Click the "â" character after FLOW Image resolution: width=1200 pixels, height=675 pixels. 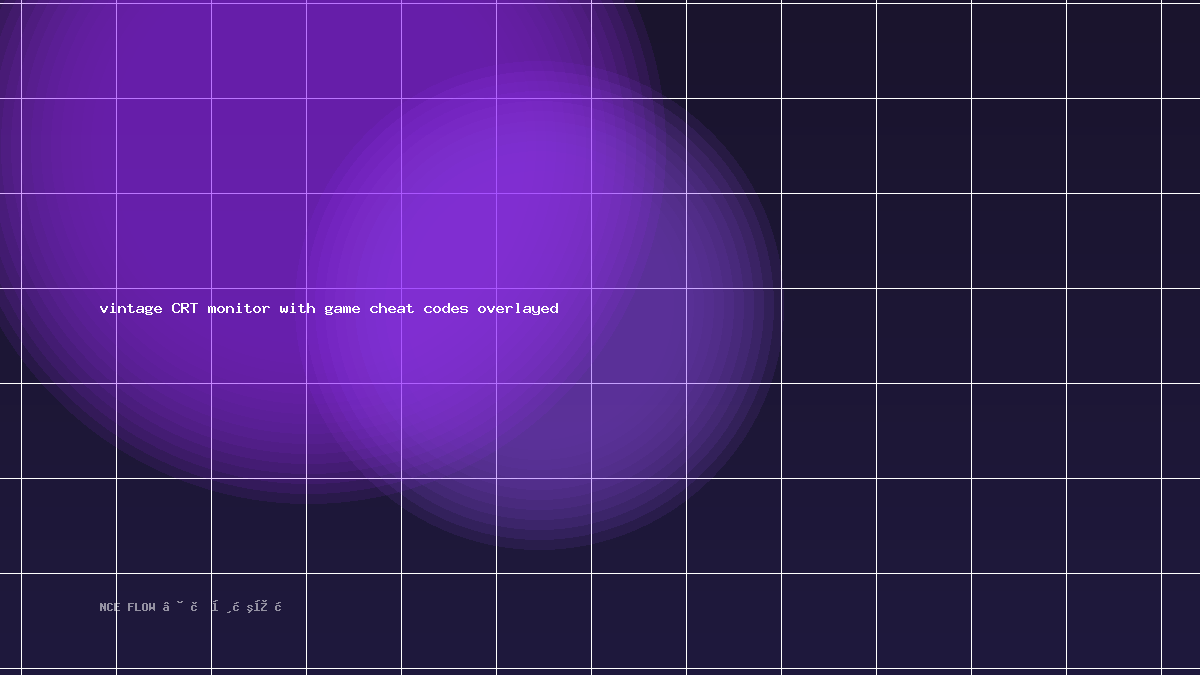[x=166, y=607]
